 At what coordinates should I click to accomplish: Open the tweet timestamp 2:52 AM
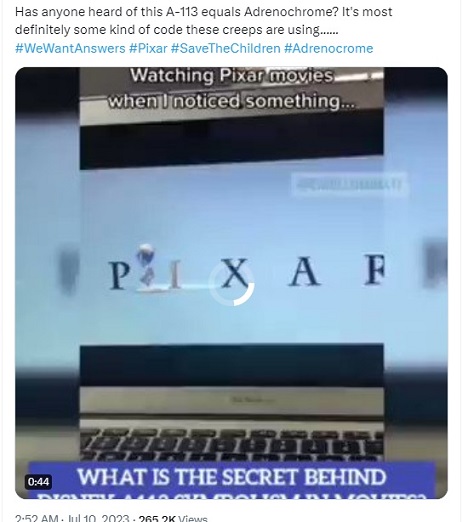coord(35,519)
